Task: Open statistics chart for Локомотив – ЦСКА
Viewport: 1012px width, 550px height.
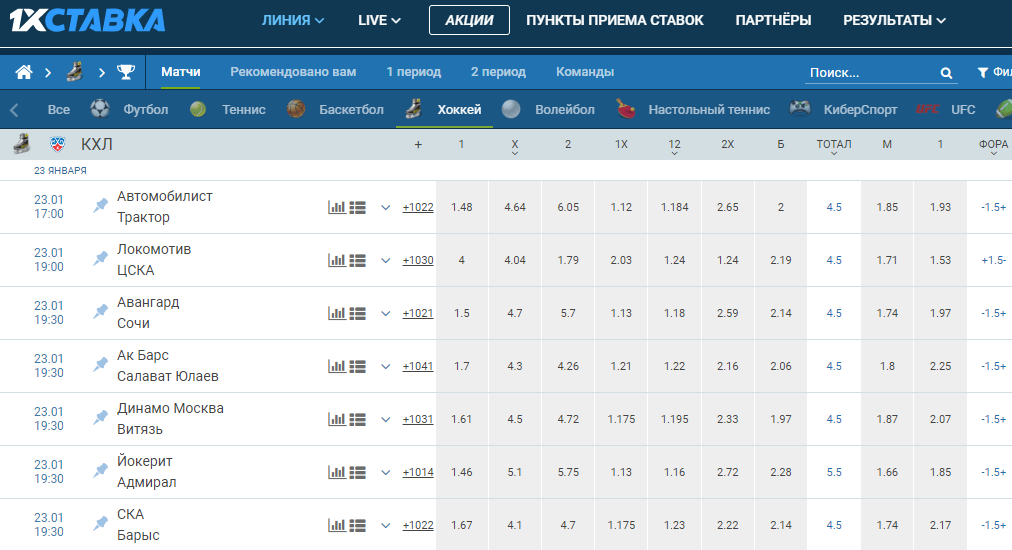Action: coord(336,260)
